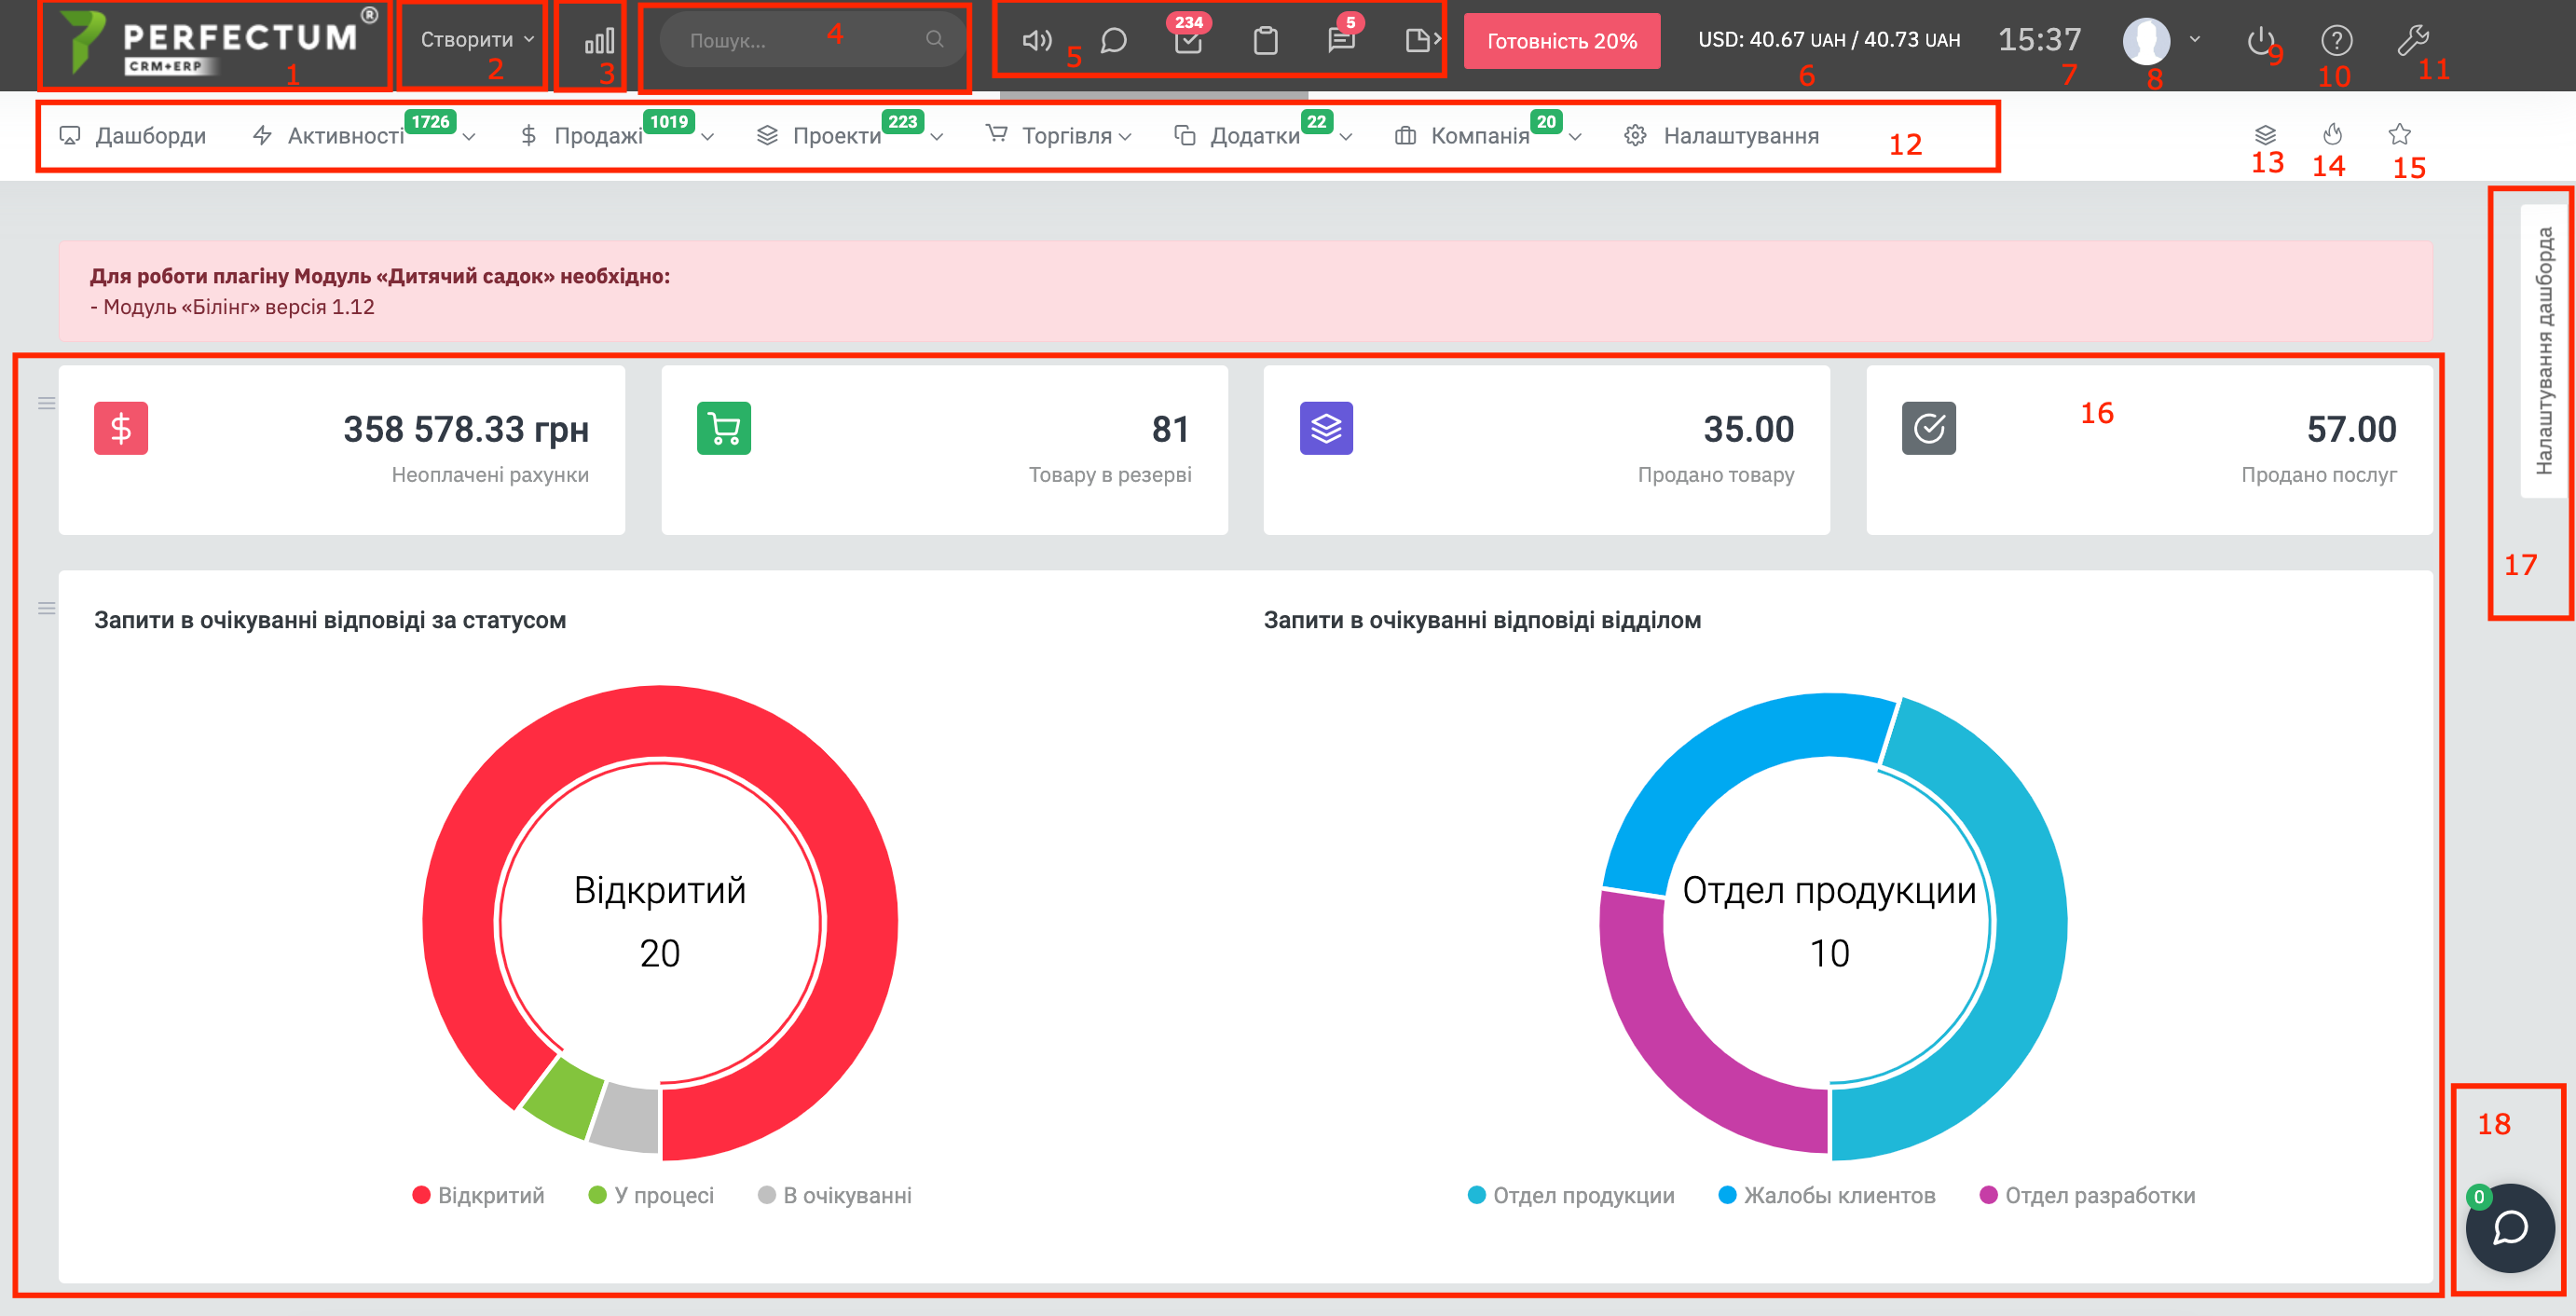The width and height of the screenshot is (2576, 1316).
Task: Click the bar chart statistics icon
Action: [598, 41]
